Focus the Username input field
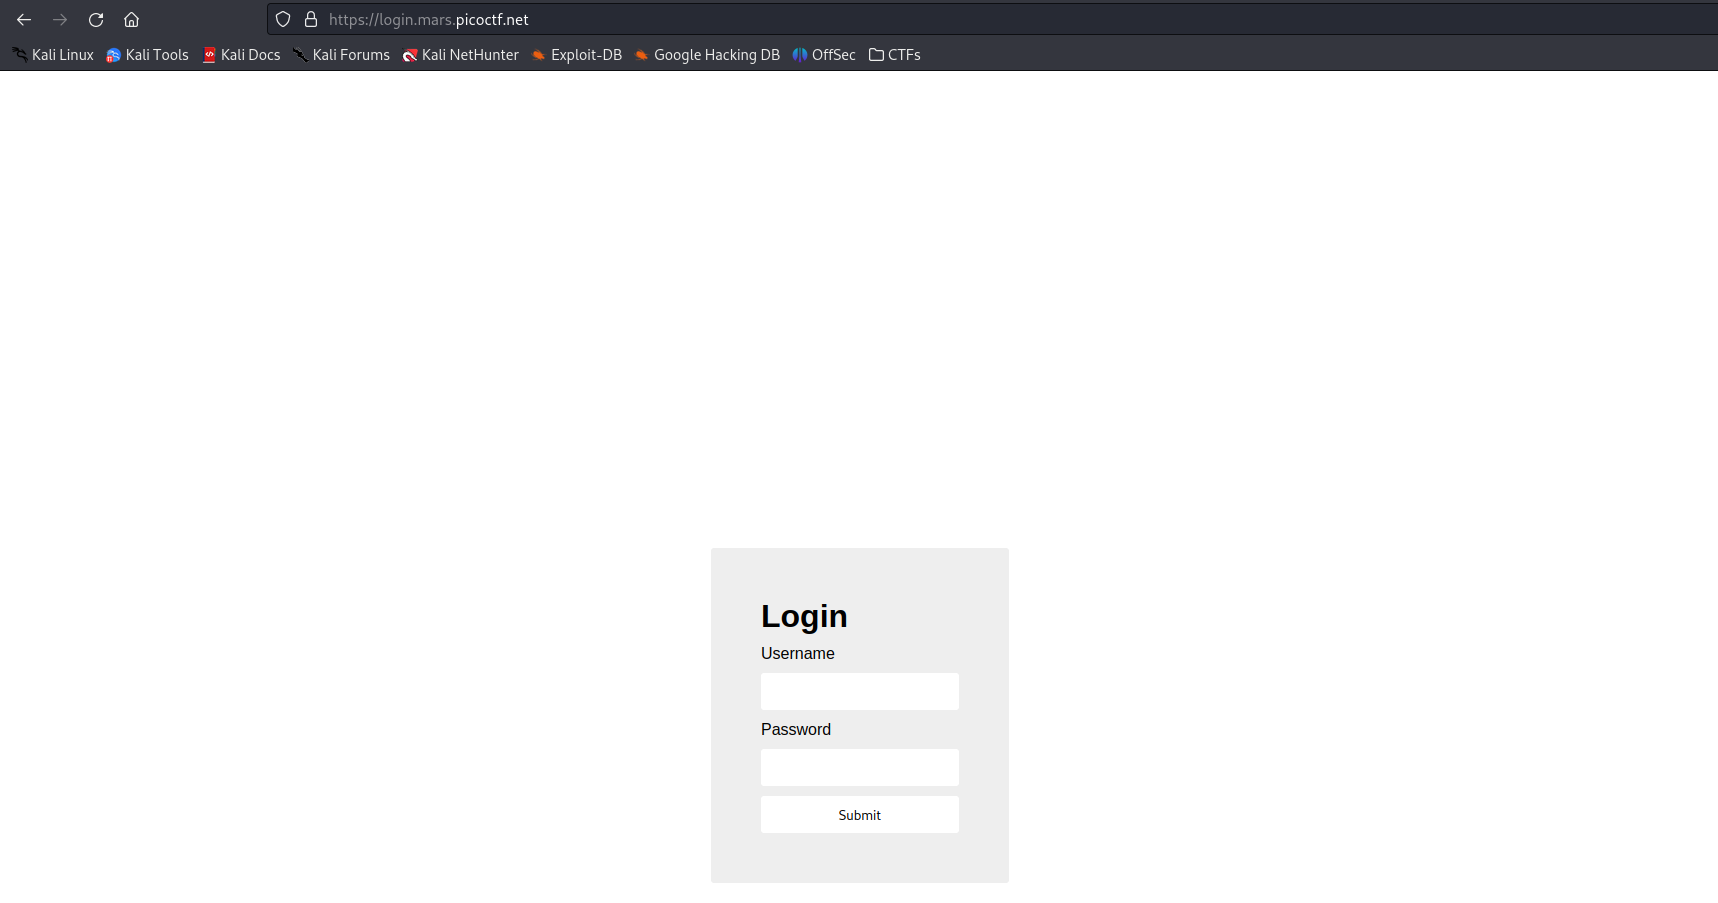1718x903 pixels. (x=859, y=691)
